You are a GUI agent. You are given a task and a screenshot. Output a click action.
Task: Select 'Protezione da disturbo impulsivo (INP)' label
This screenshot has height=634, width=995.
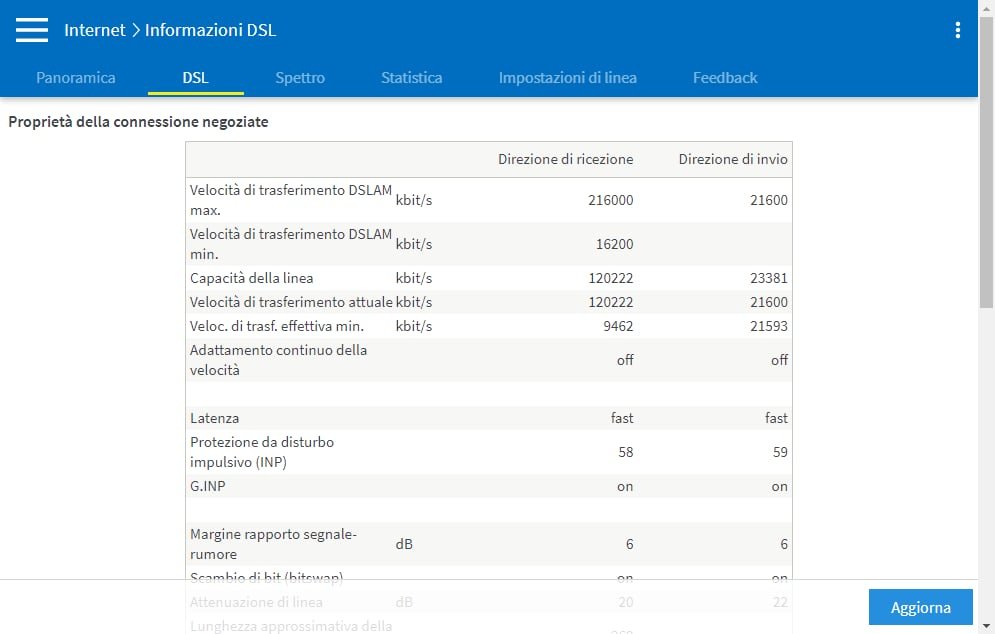(261, 452)
